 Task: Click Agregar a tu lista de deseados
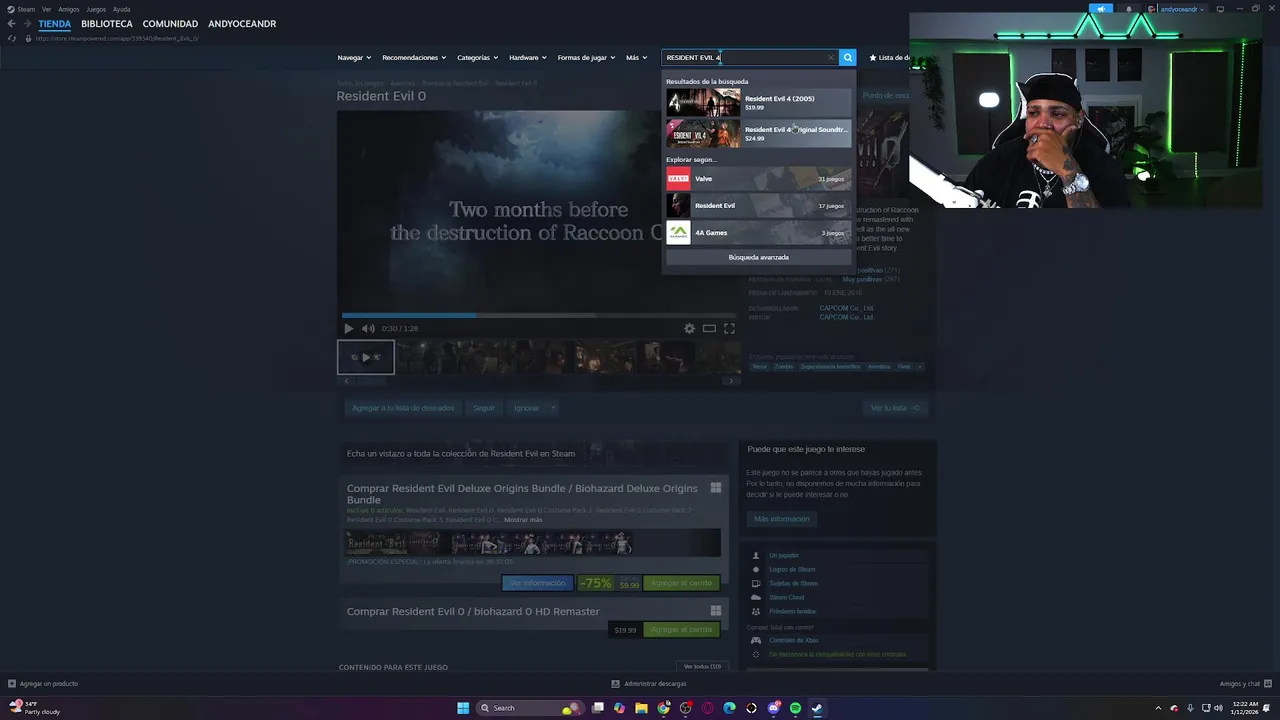(403, 408)
